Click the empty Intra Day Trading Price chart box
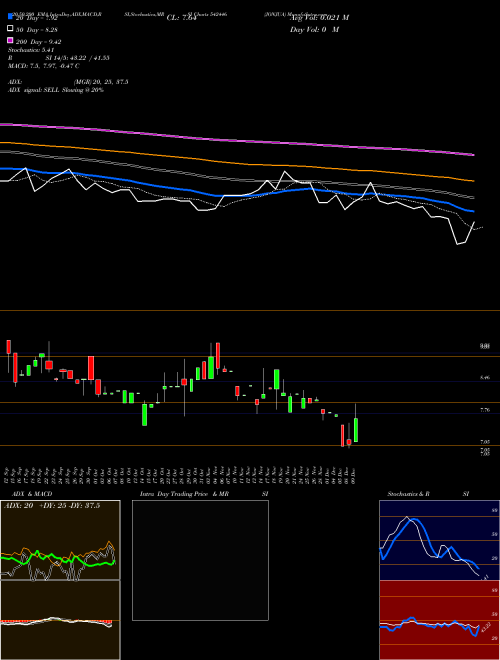The image size is (500, 660). pyautogui.click(x=200, y=560)
